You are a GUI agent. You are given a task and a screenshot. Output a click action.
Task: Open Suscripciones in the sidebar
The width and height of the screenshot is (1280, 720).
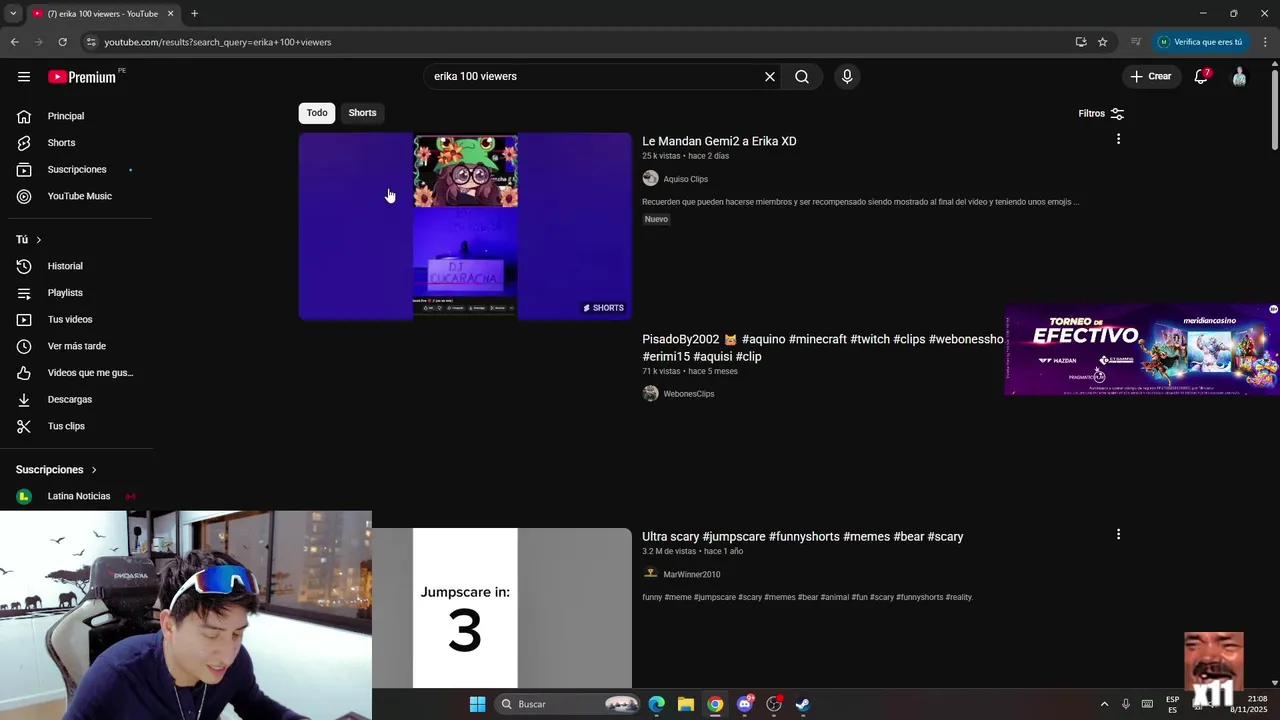[76, 170]
